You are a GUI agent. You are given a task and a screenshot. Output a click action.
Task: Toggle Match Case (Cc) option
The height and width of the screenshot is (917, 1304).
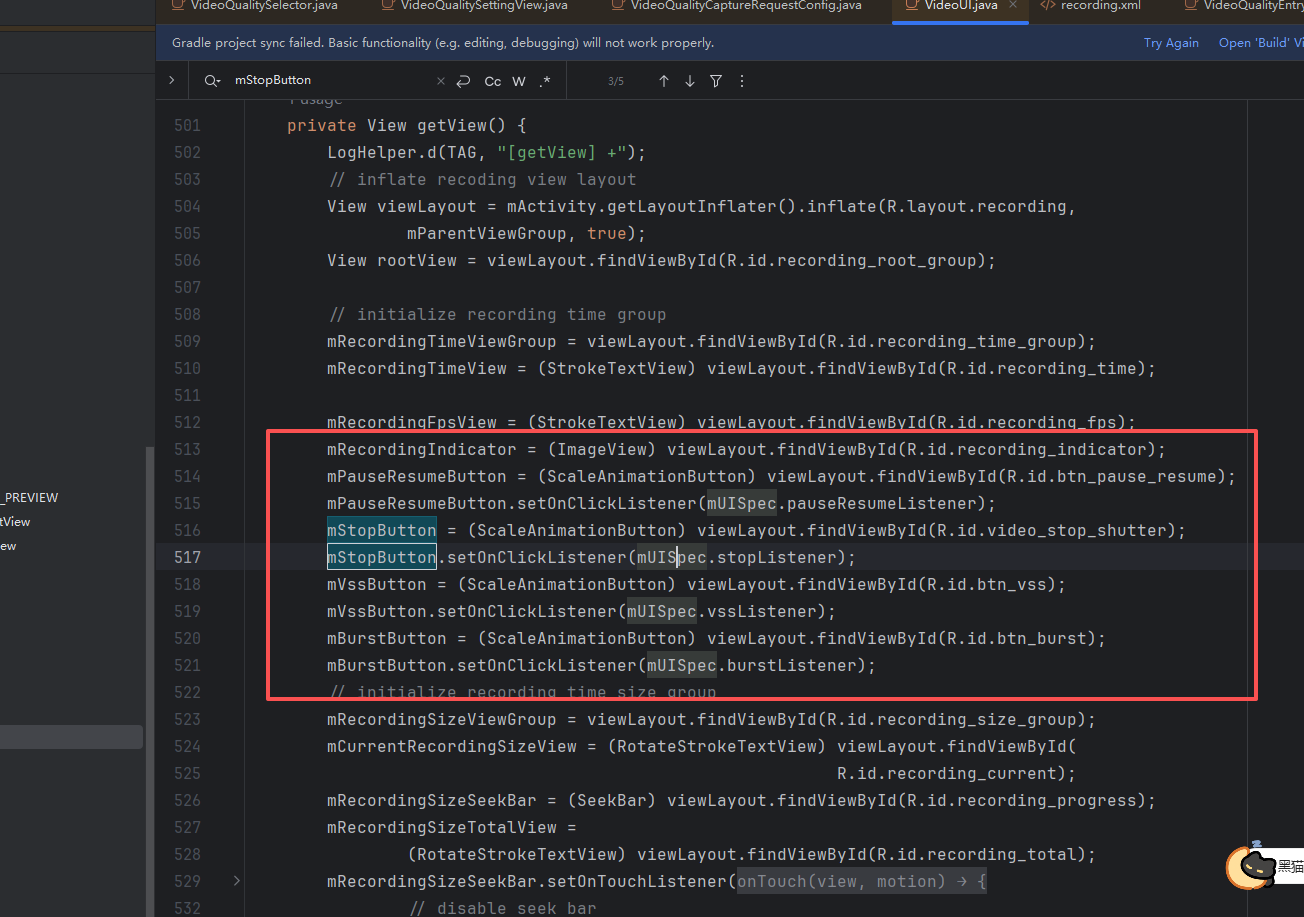[493, 81]
